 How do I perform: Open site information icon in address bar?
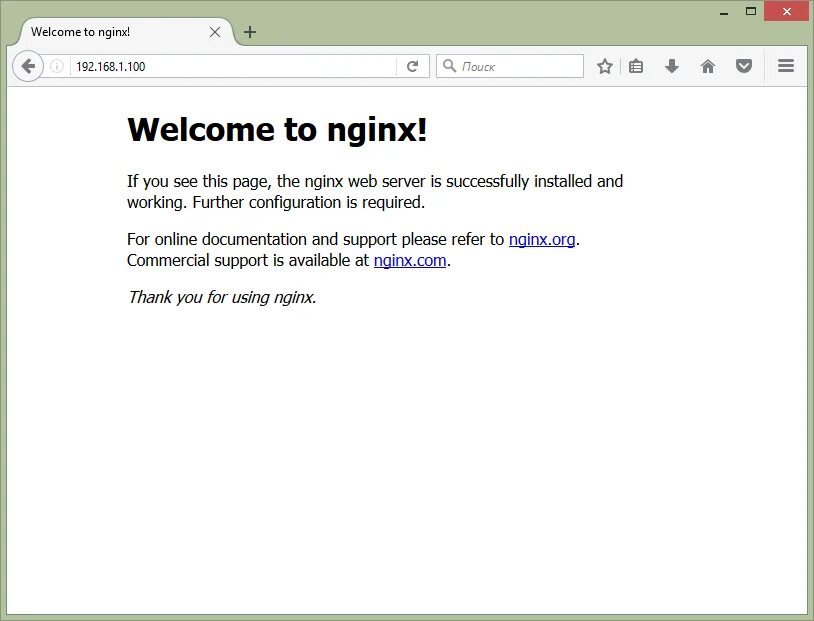click(57, 66)
